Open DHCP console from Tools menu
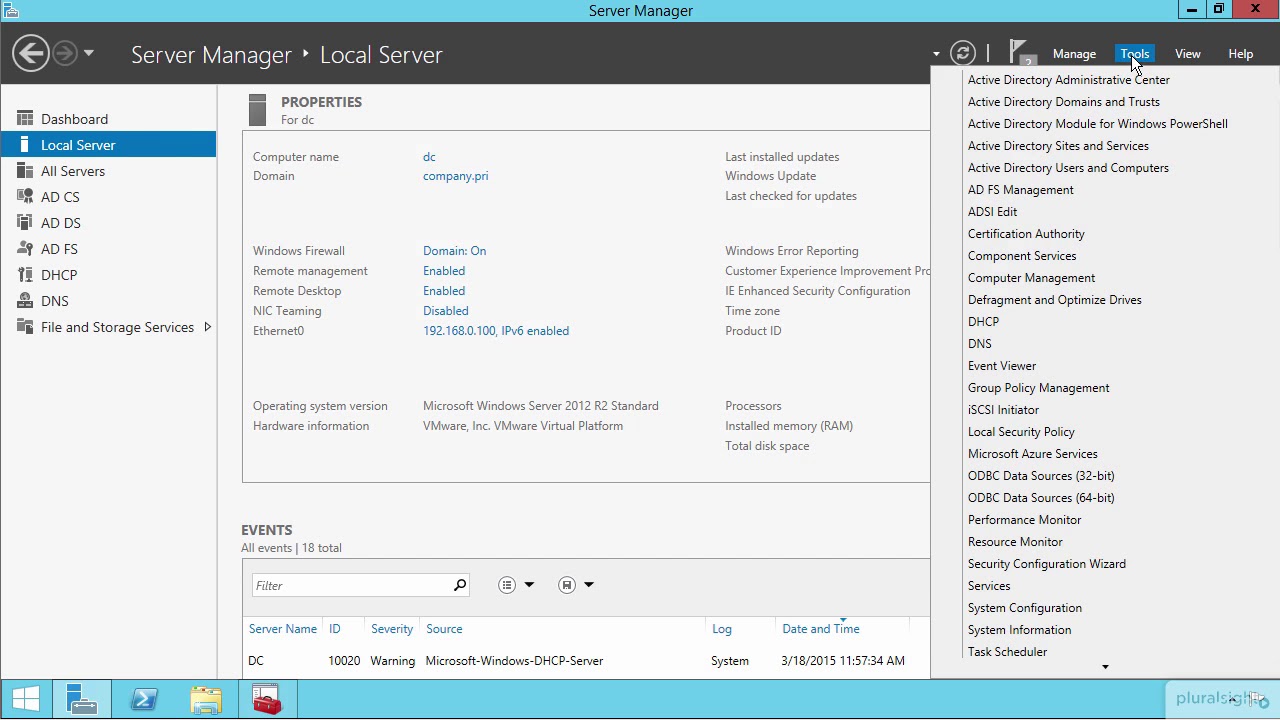 click(983, 322)
